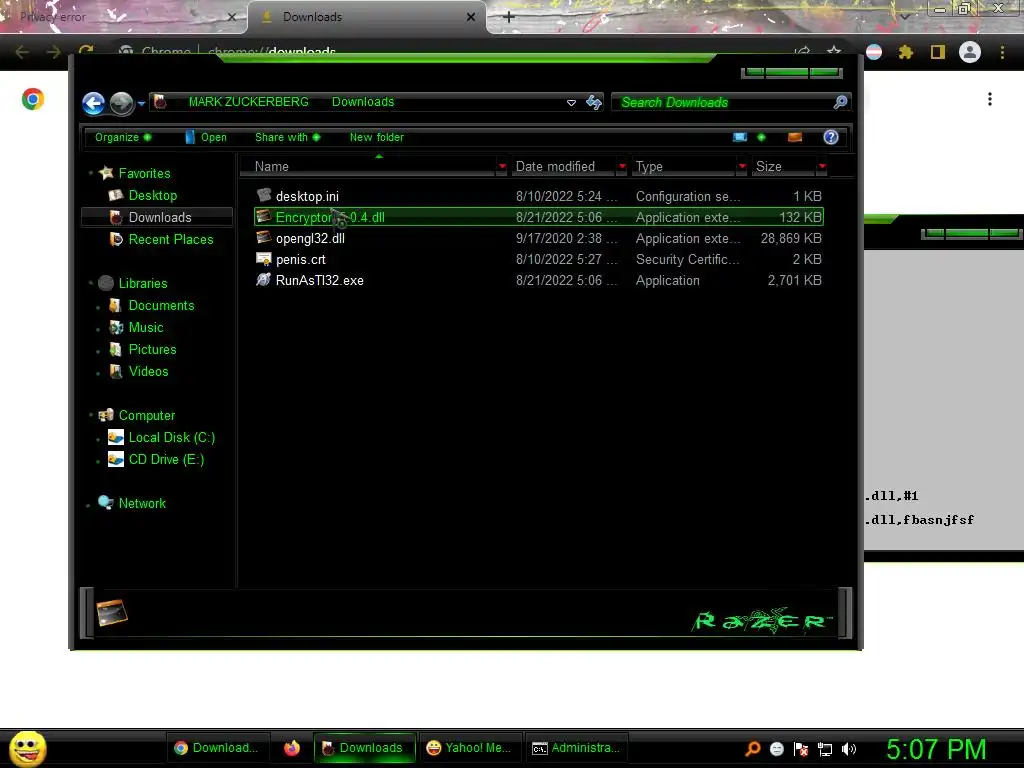The width and height of the screenshot is (1024, 768).
Task: Select the RunAsTI32.exe file name
Action: click(x=319, y=280)
